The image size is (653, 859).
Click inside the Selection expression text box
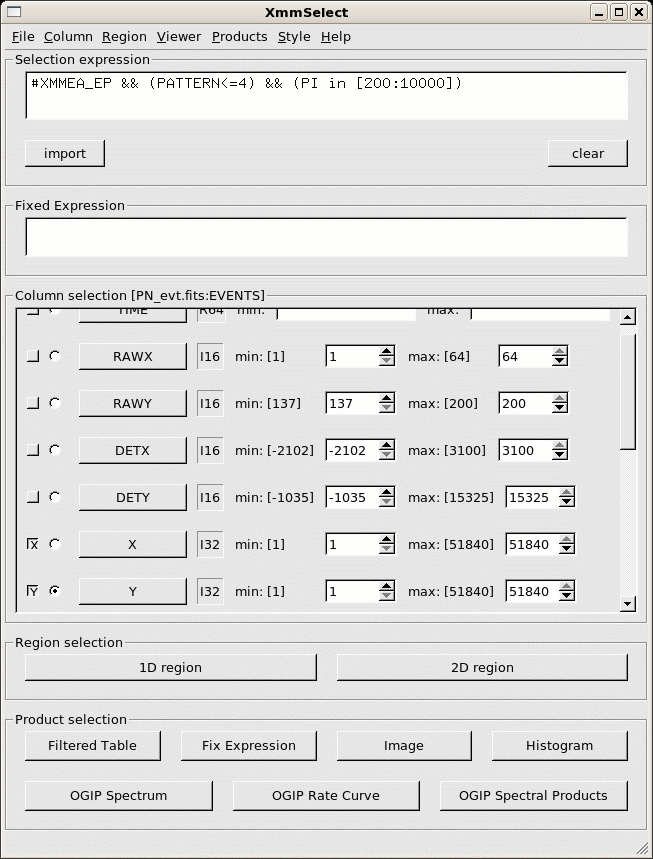click(326, 96)
